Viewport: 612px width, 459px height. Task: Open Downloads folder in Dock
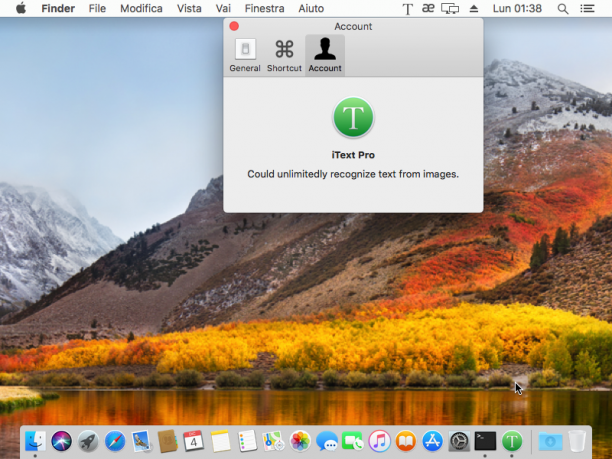tap(550, 441)
